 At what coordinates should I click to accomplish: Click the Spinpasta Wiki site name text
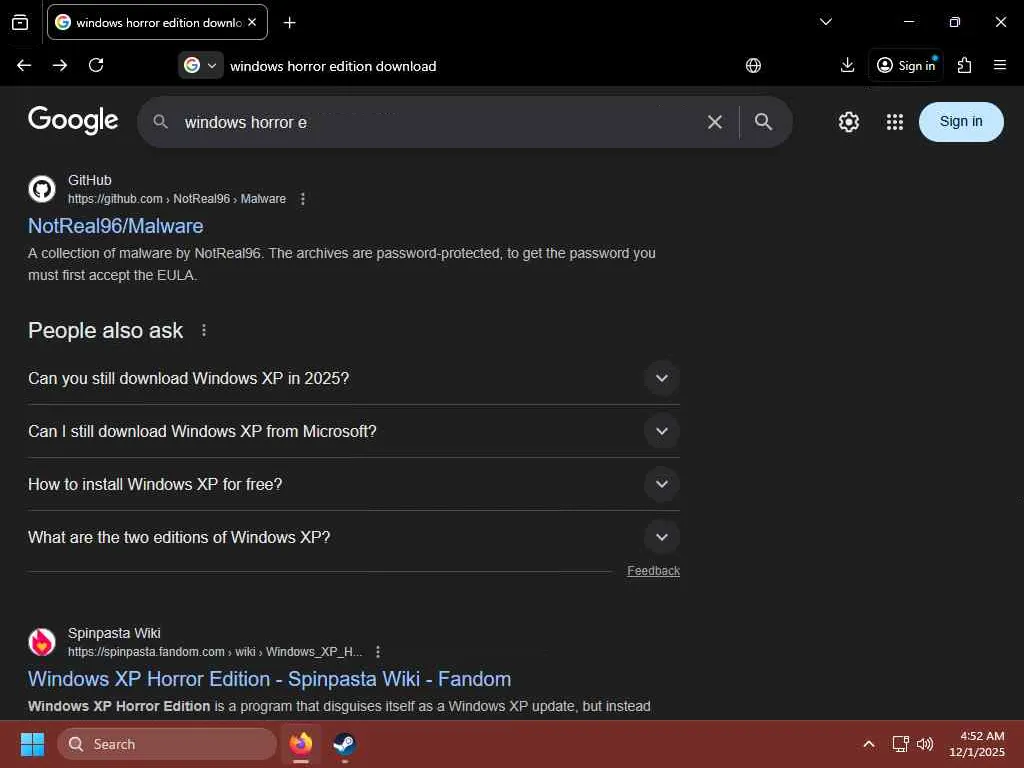pos(114,633)
